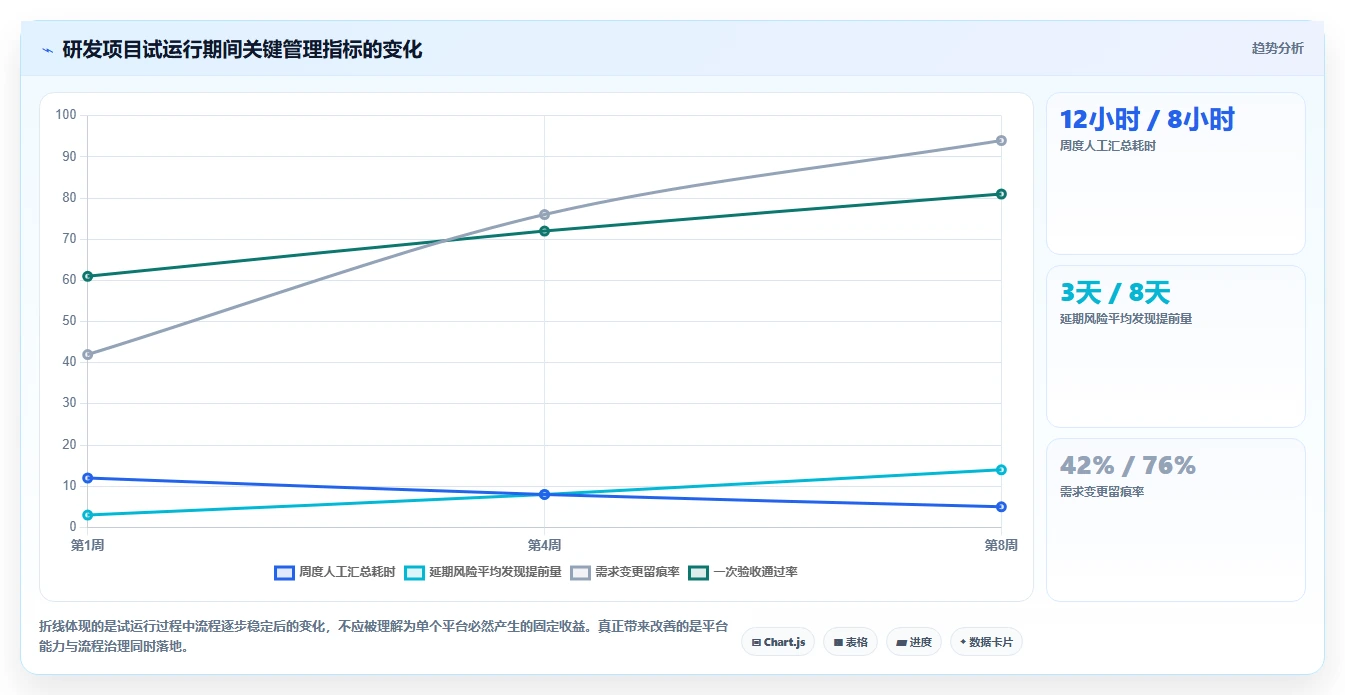Screen dimensions: 1345x695
Task: Click the gray data point at 第1周 (42)
Action: 88,354
